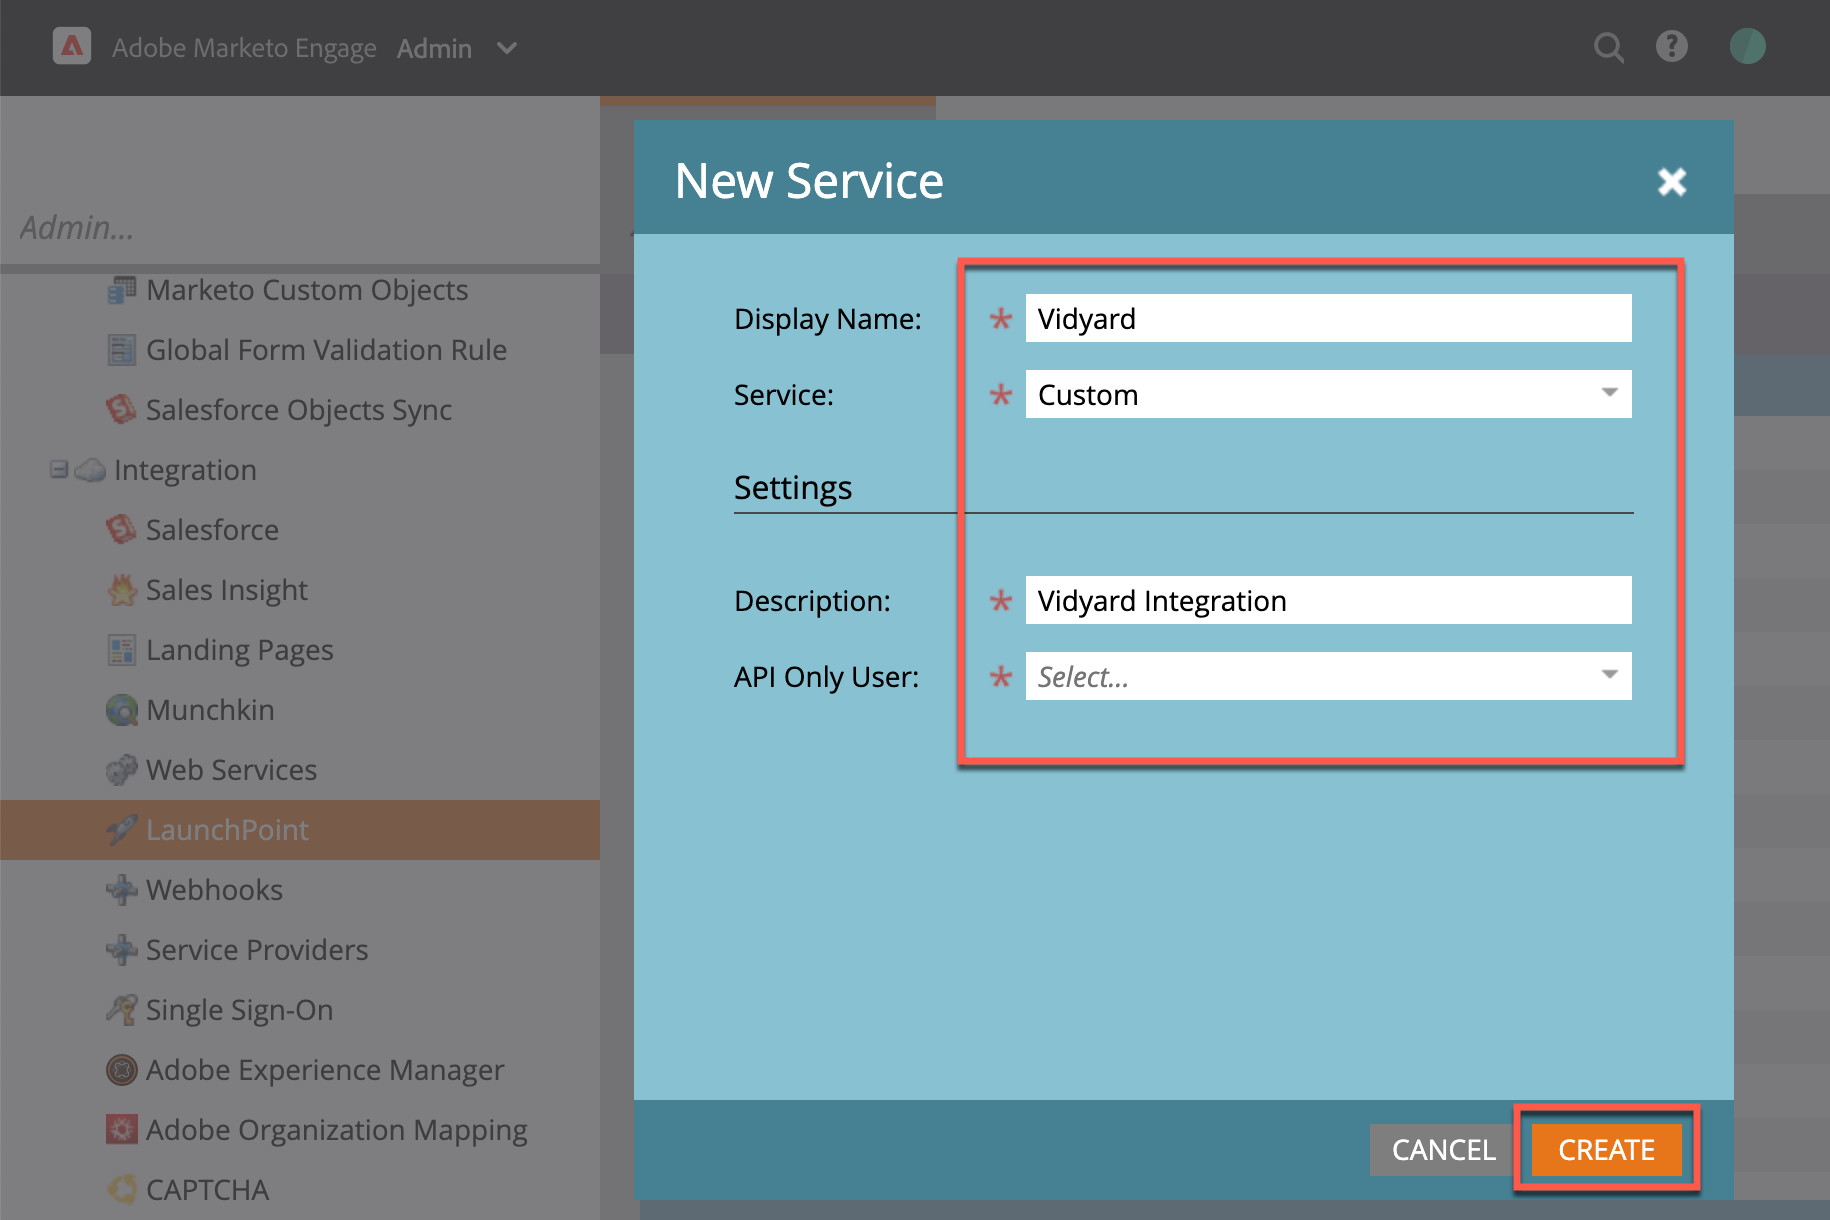Click the Global Form Validation Rule icon

tap(122, 350)
